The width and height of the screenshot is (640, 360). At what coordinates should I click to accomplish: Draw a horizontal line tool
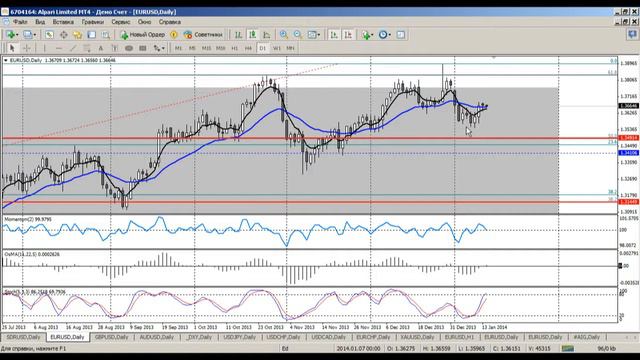click(x=59, y=48)
